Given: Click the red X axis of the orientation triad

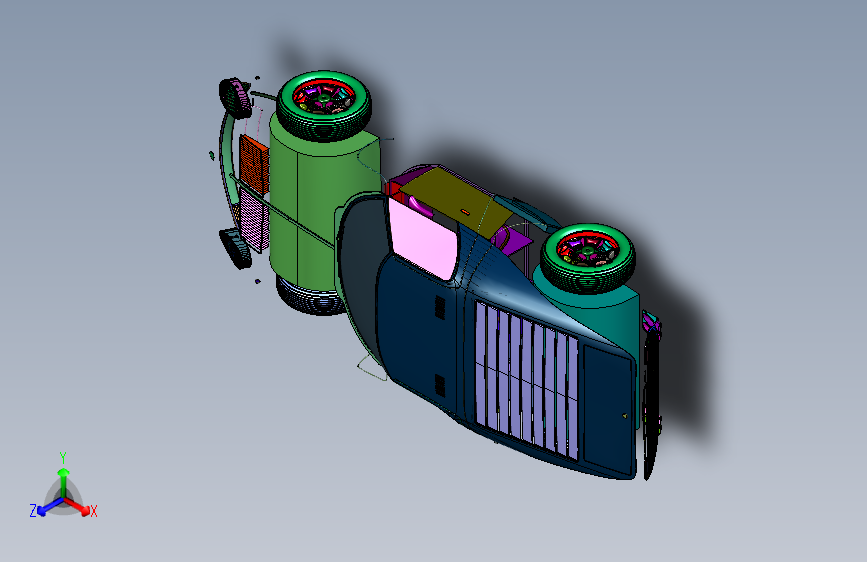Looking at the screenshot, I should (x=78, y=506).
